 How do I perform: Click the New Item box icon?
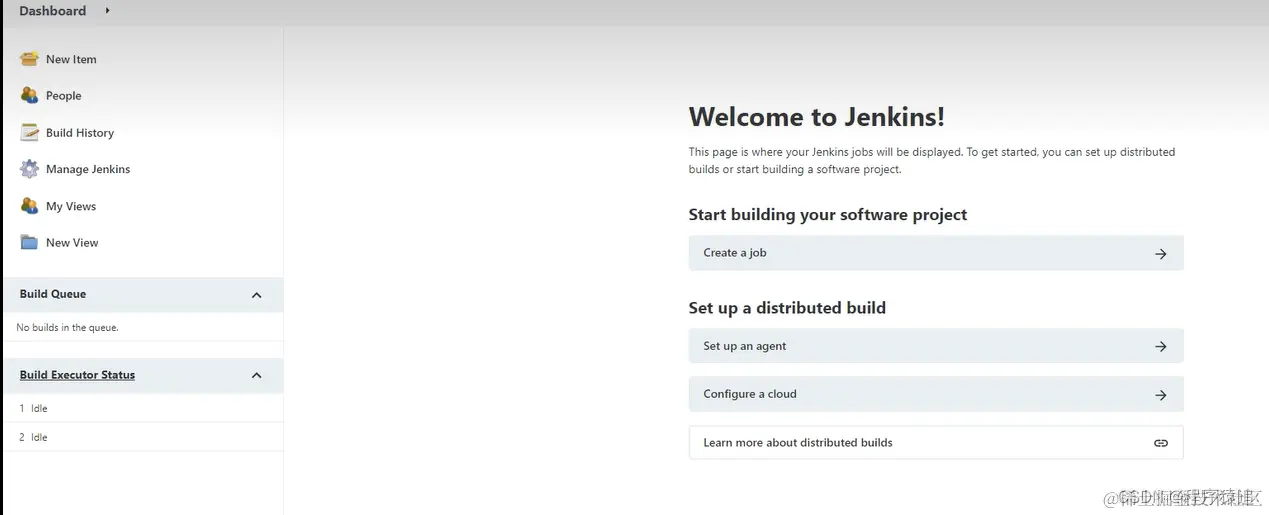tap(29, 59)
